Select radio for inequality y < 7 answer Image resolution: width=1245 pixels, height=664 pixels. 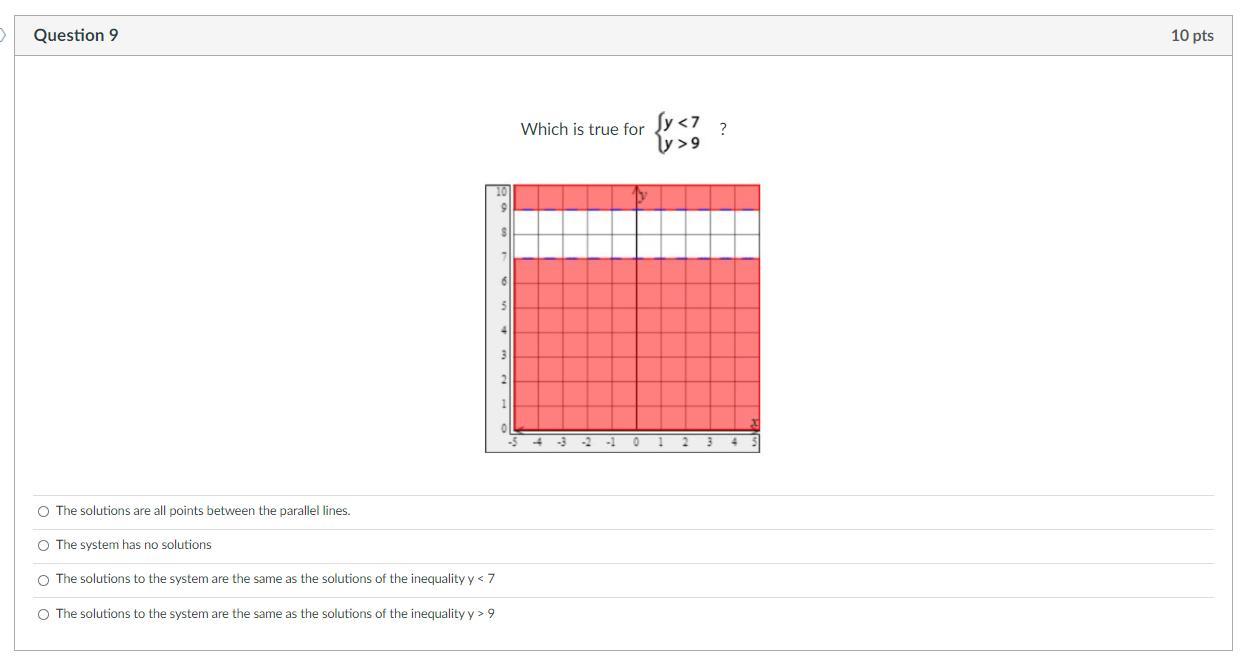coord(43,580)
